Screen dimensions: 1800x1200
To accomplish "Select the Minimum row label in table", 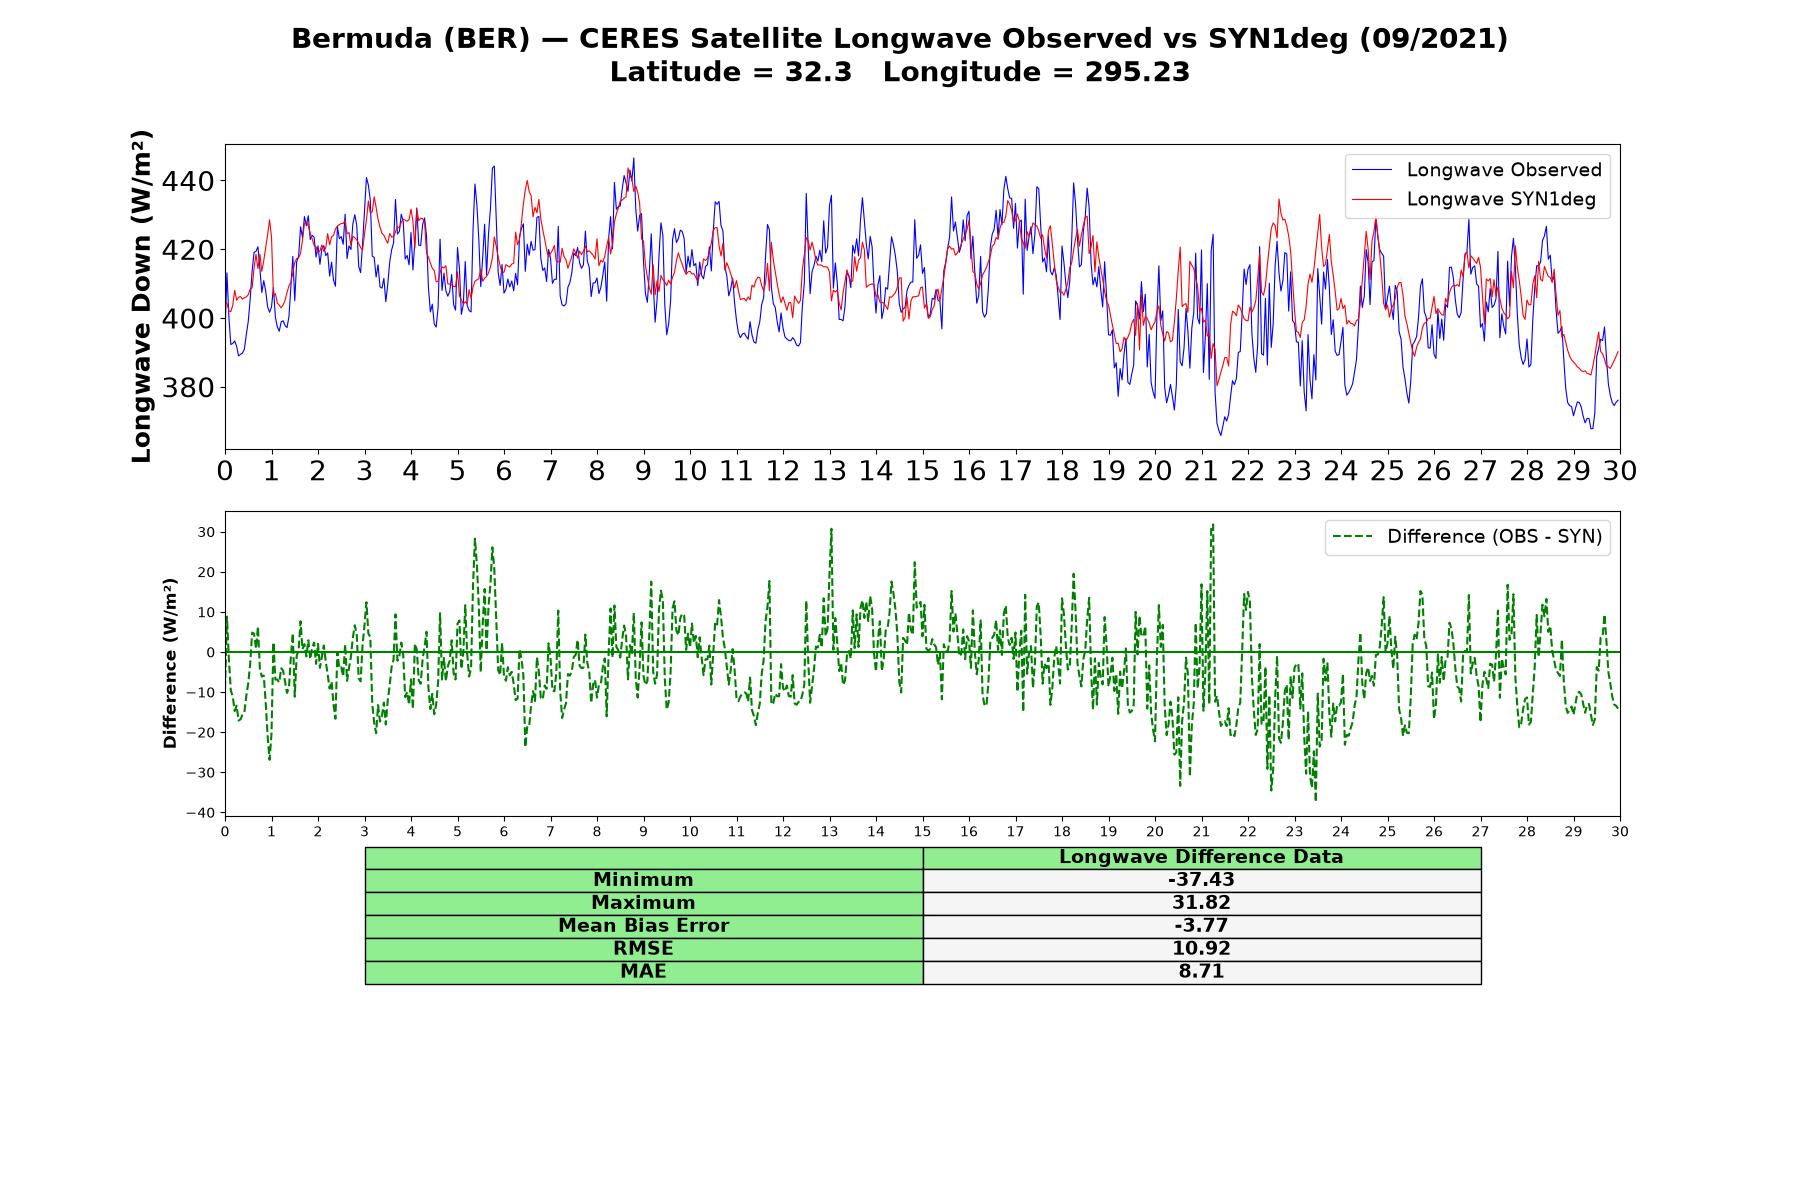I will 644,880.
